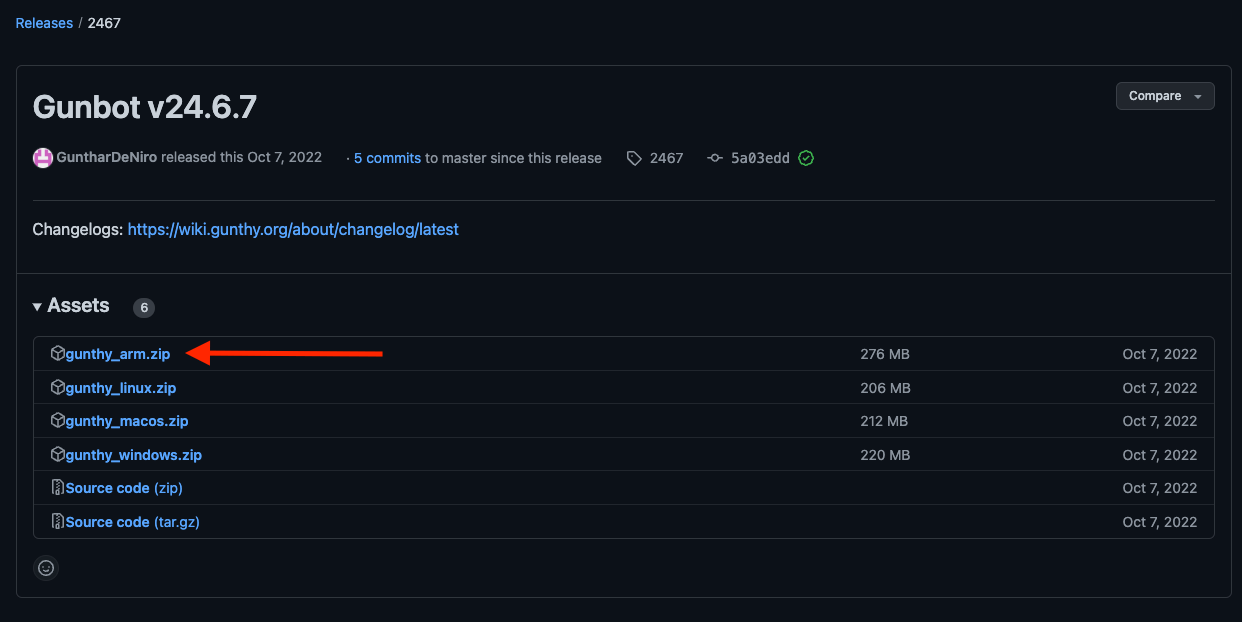
Task: Click package icon for gunthy_windows.zip
Action: click(58, 454)
